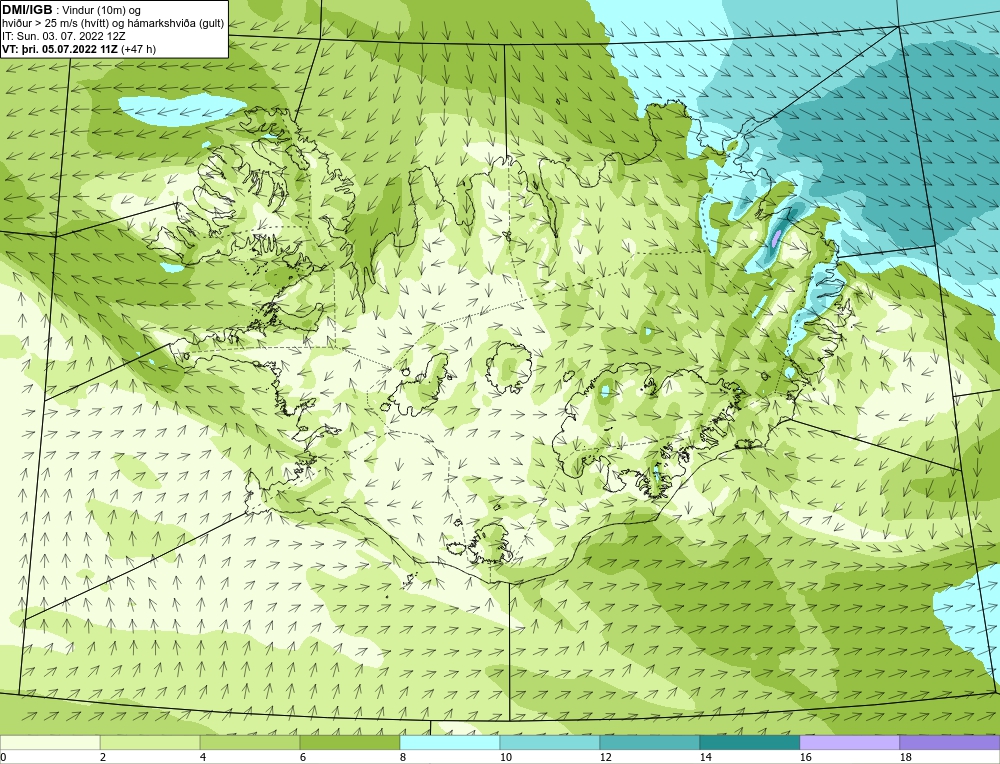Image resolution: width=1000 pixels, height=764 pixels.
Task: Click the darker green 6–8 m/s legend swatch
Action: pos(349,742)
